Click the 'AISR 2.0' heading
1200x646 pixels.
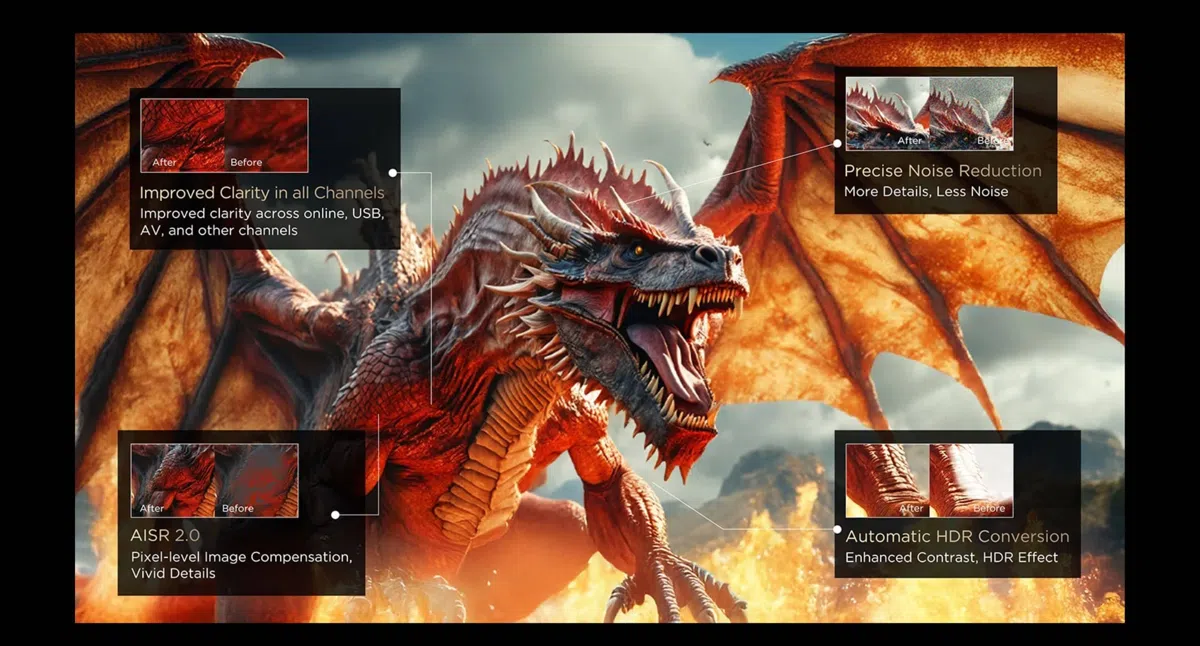coord(164,535)
